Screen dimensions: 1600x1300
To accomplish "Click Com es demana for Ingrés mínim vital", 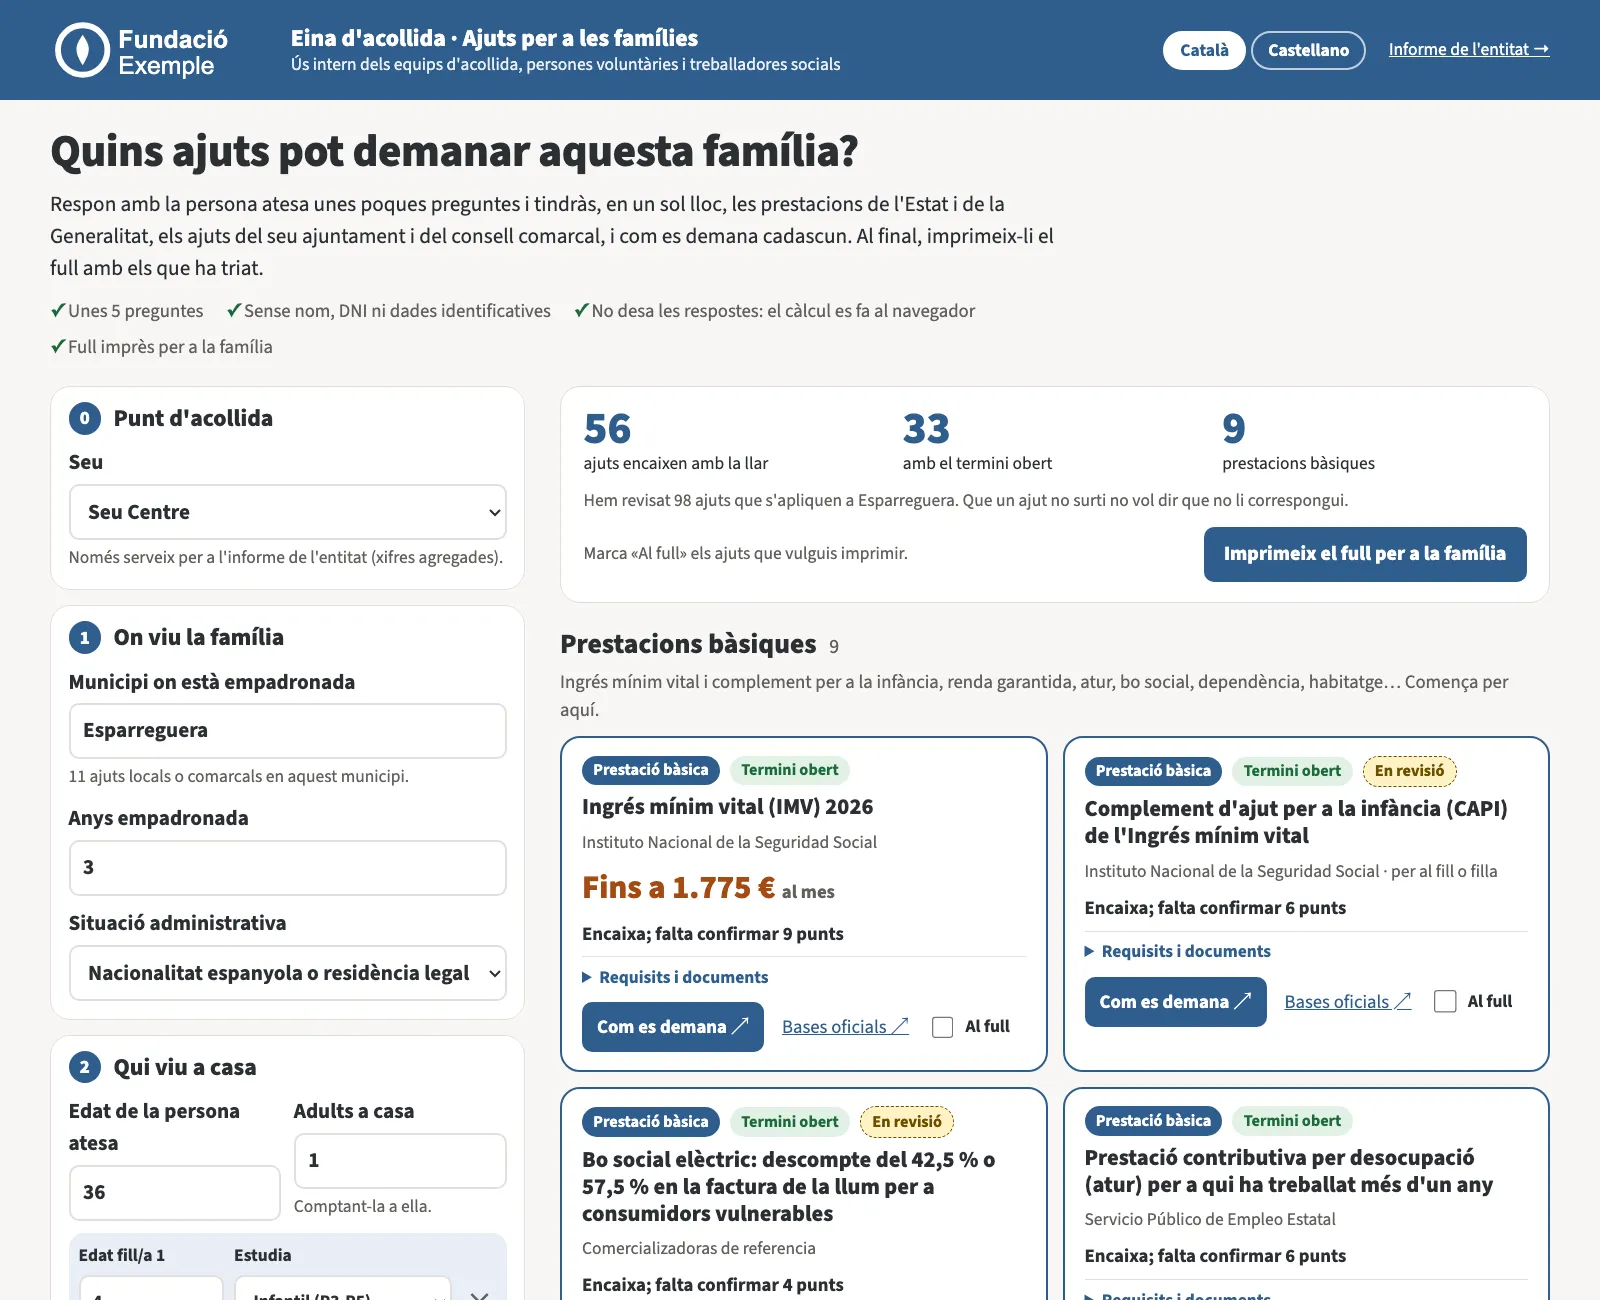I will tap(673, 1027).
